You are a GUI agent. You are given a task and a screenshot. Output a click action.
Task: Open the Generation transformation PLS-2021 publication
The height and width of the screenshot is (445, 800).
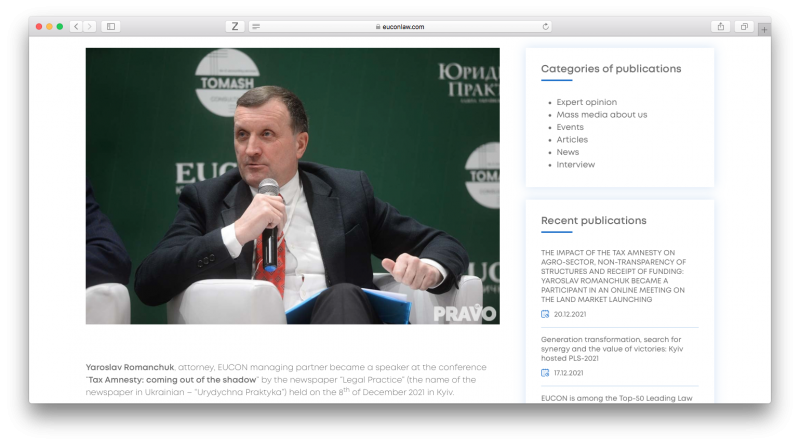click(612, 349)
